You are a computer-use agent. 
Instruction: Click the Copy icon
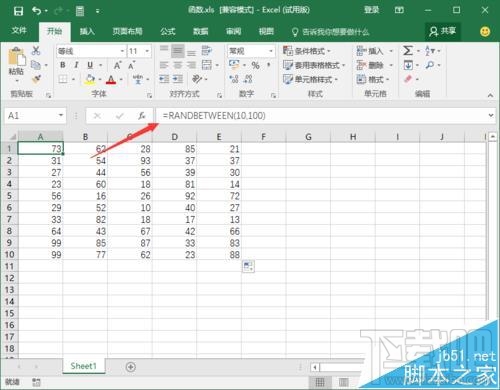click(36, 65)
